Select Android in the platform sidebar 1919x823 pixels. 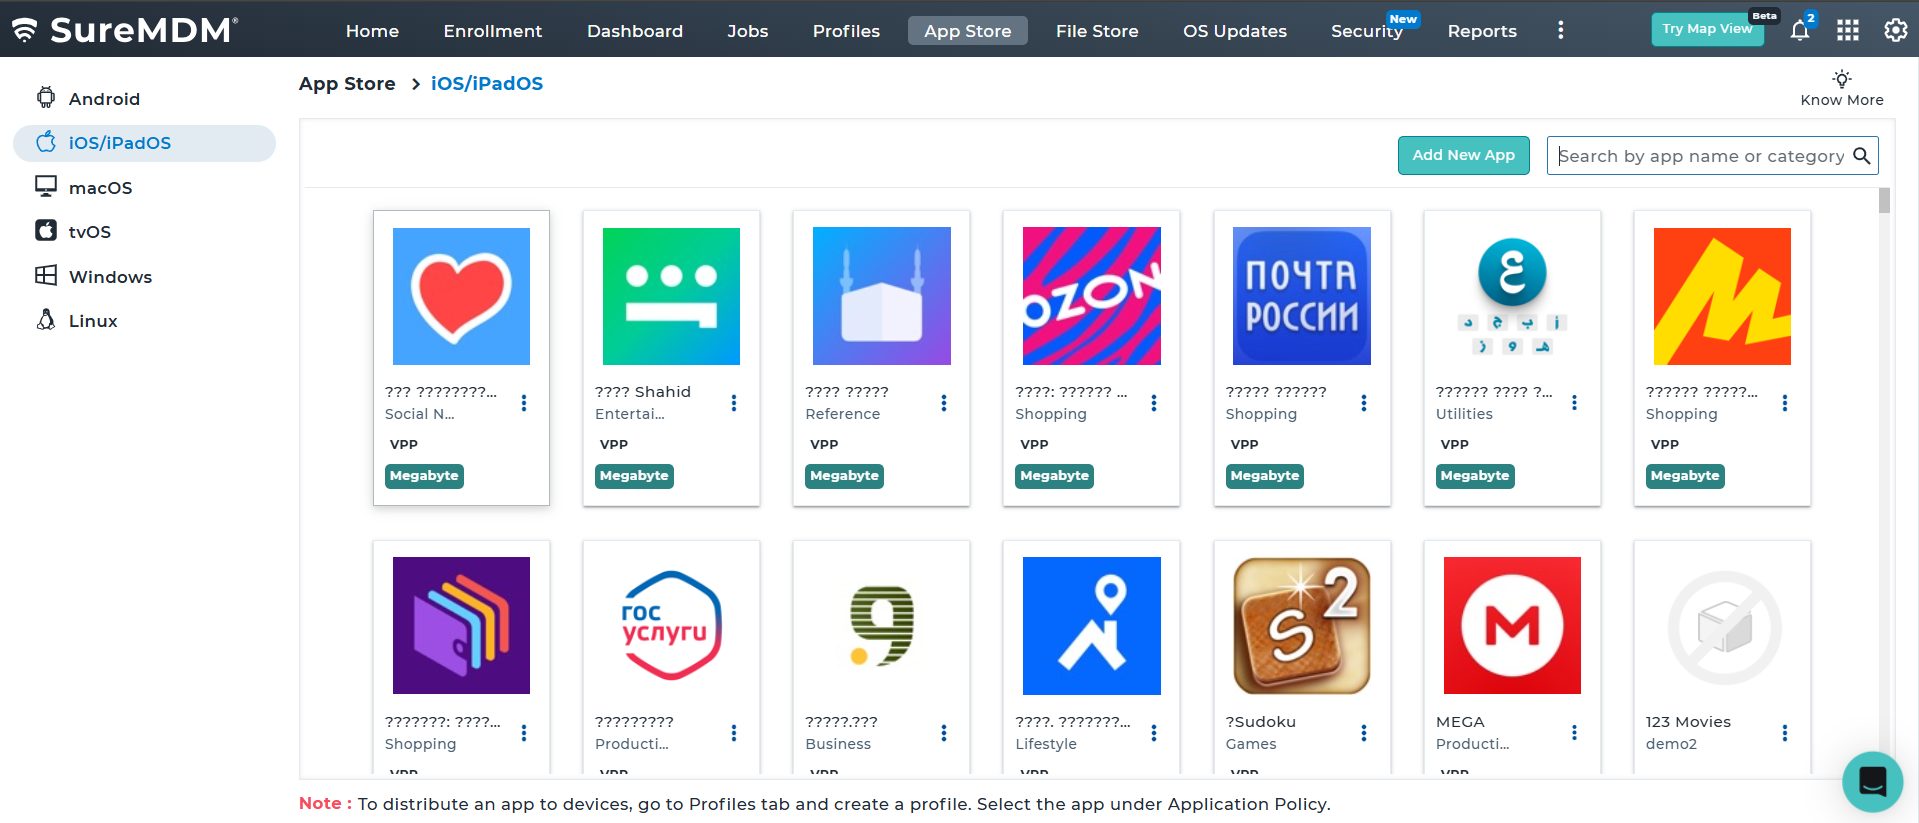104,99
